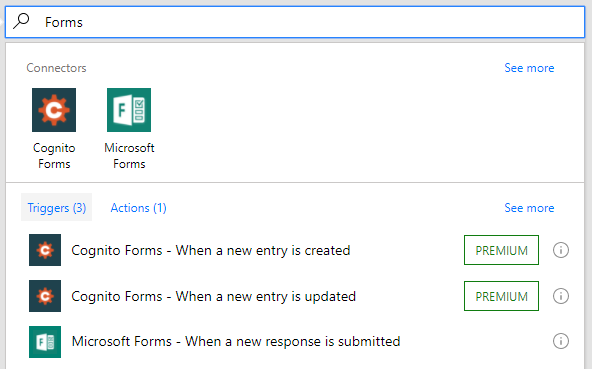Click the "Microsoft Forms" label under connectors
The image size is (592, 369).
tap(129, 156)
